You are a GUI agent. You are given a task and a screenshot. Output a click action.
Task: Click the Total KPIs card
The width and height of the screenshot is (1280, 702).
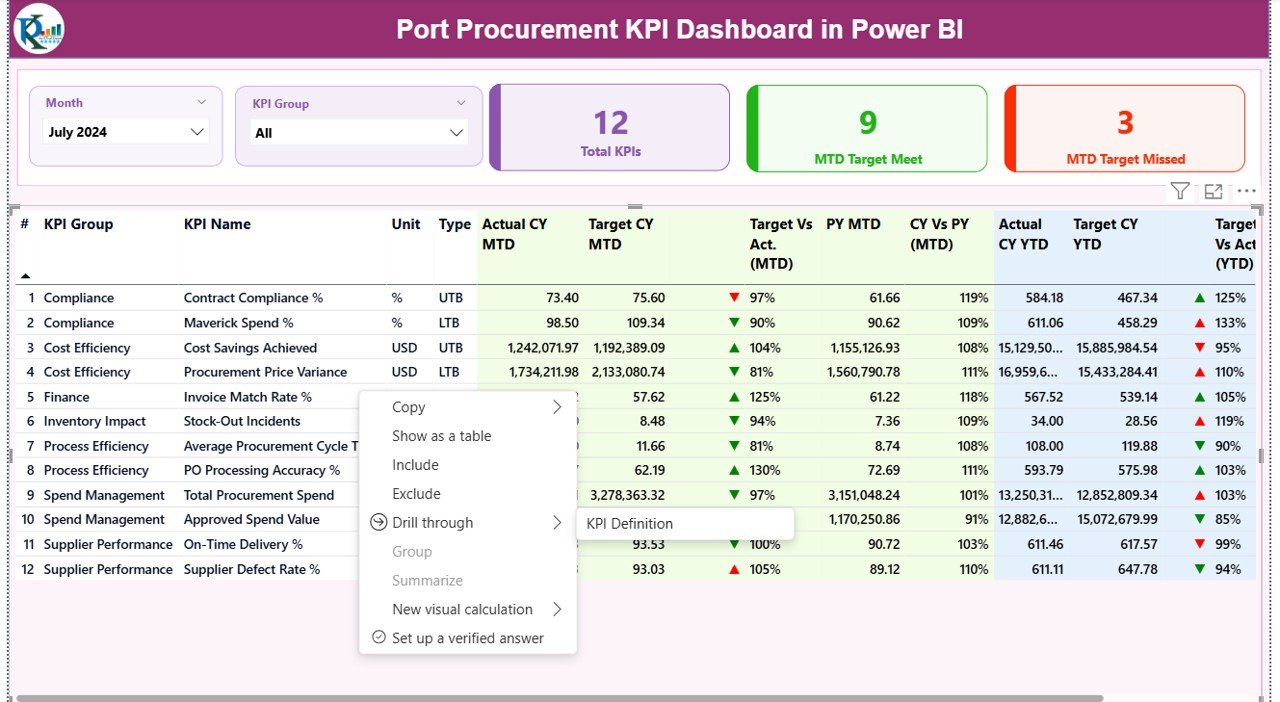click(610, 128)
